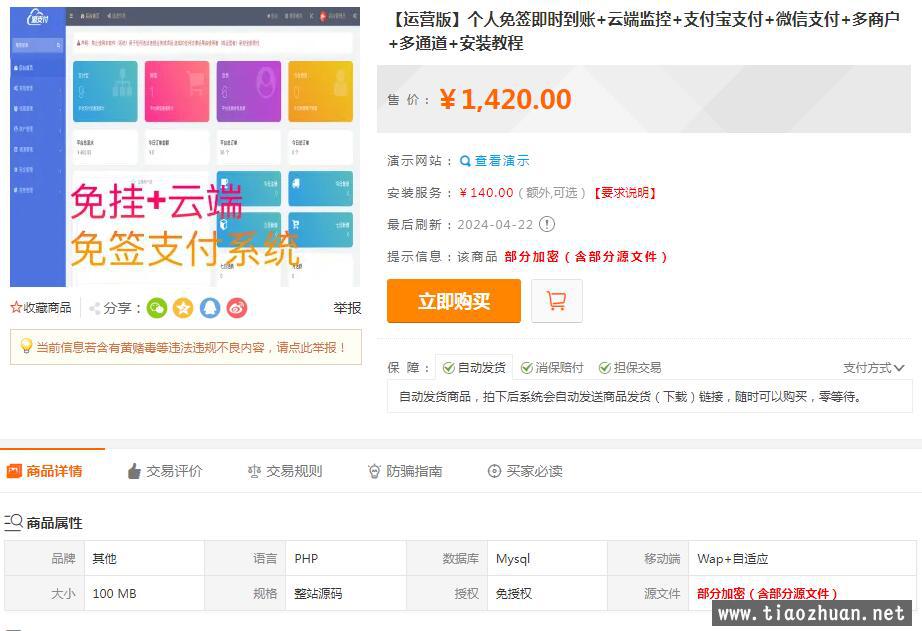The width and height of the screenshot is (922, 631).
Task: Click the search-list icon beside 商品属性
Action: click(x=14, y=522)
